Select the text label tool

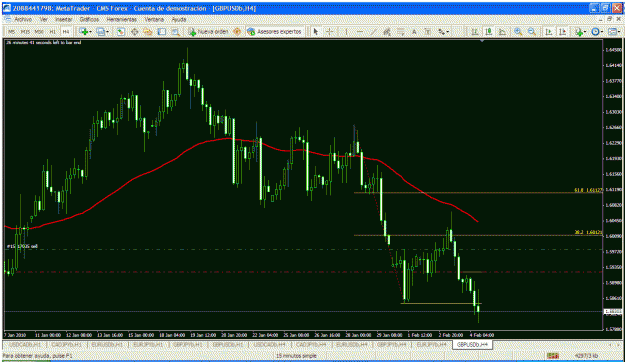tap(427, 31)
